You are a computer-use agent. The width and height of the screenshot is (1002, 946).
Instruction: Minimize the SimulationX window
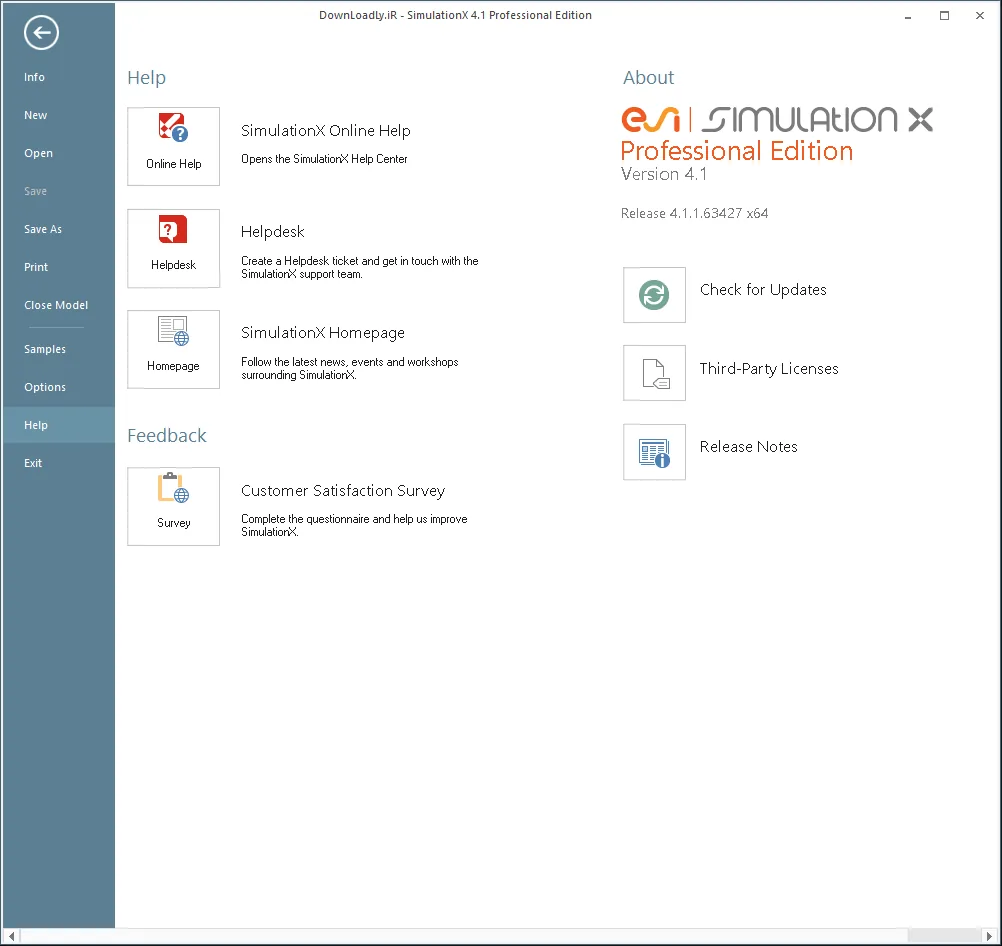[x=908, y=15]
